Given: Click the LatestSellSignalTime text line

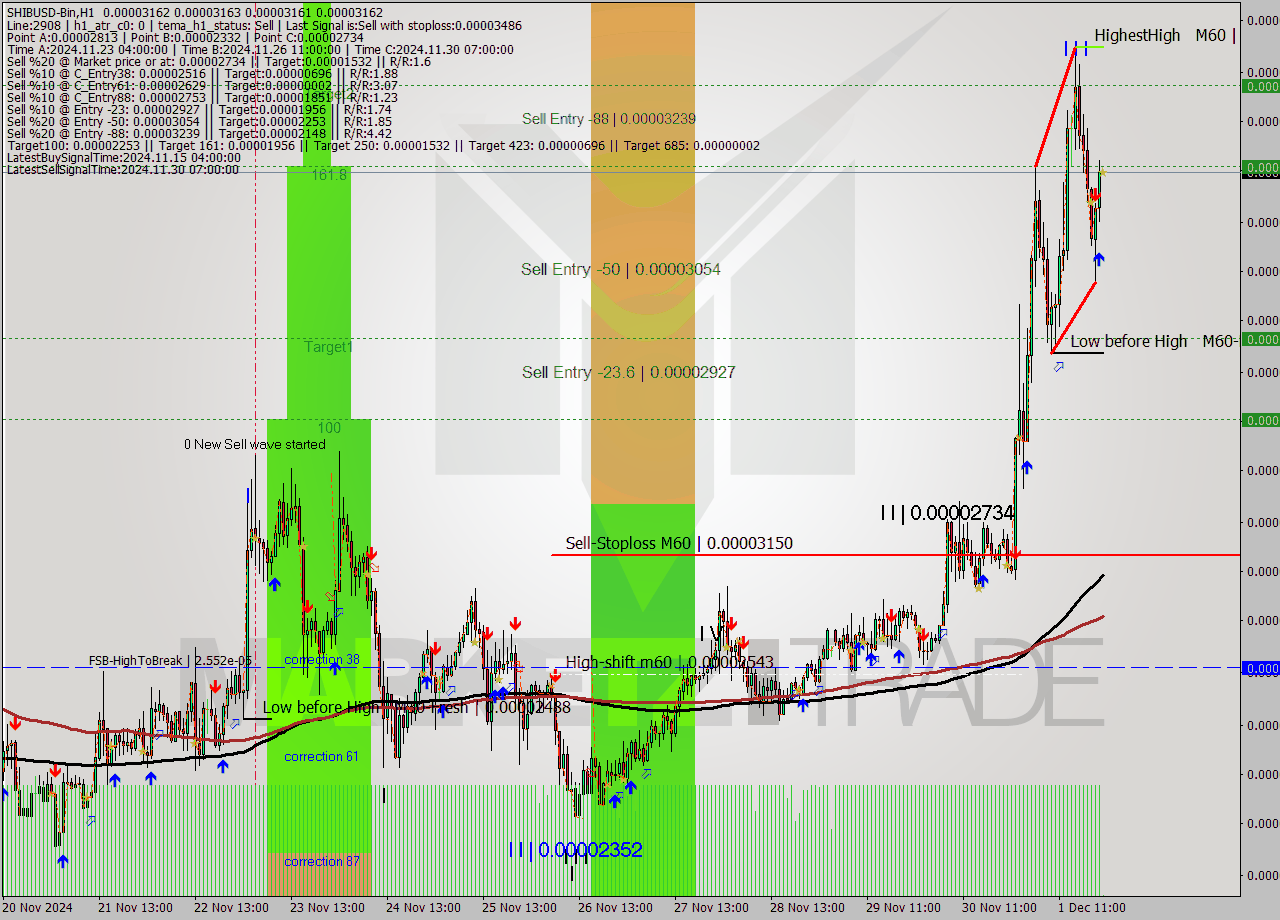Looking at the screenshot, I should pyautogui.click(x=123, y=169).
